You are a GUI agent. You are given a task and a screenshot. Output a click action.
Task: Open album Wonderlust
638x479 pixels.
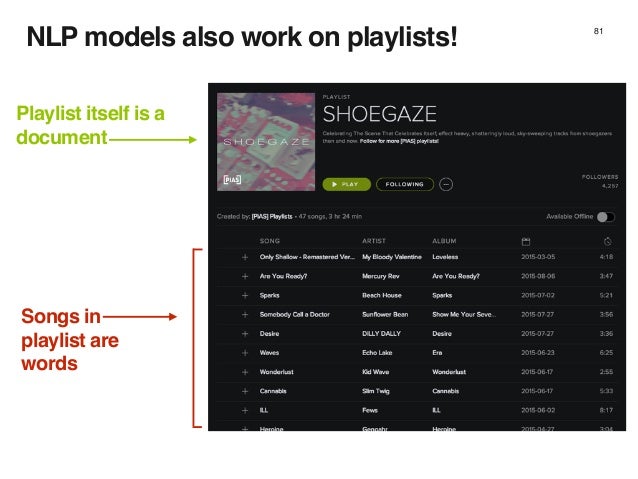pyautogui.click(x=449, y=372)
